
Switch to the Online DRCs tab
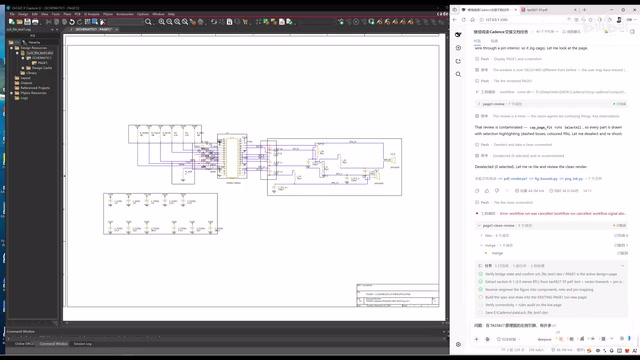[x=24, y=344]
